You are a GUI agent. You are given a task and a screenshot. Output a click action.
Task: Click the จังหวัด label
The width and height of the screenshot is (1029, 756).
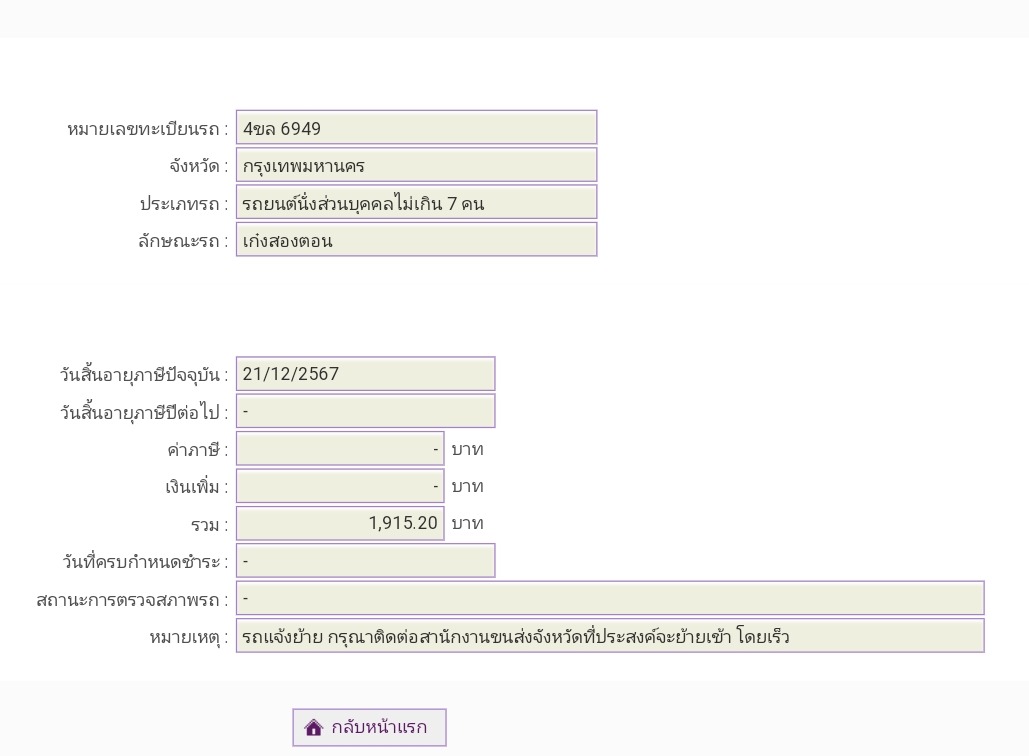[x=199, y=167]
